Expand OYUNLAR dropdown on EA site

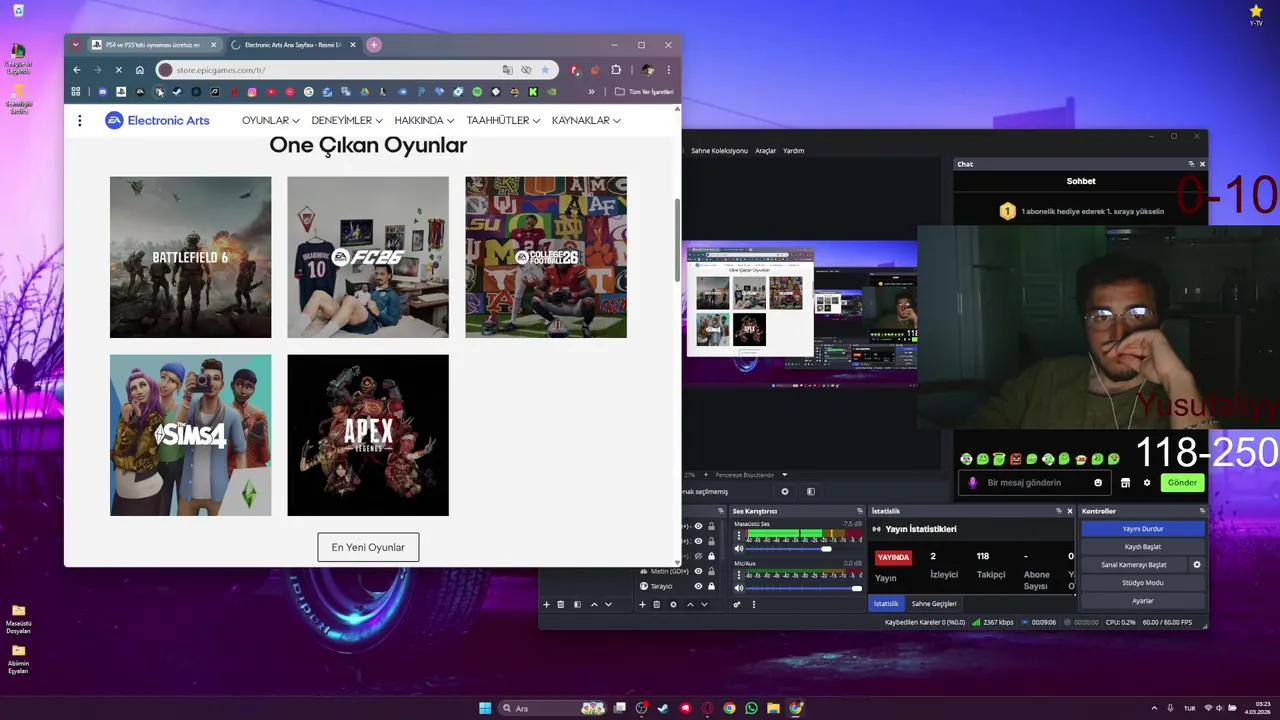270,120
